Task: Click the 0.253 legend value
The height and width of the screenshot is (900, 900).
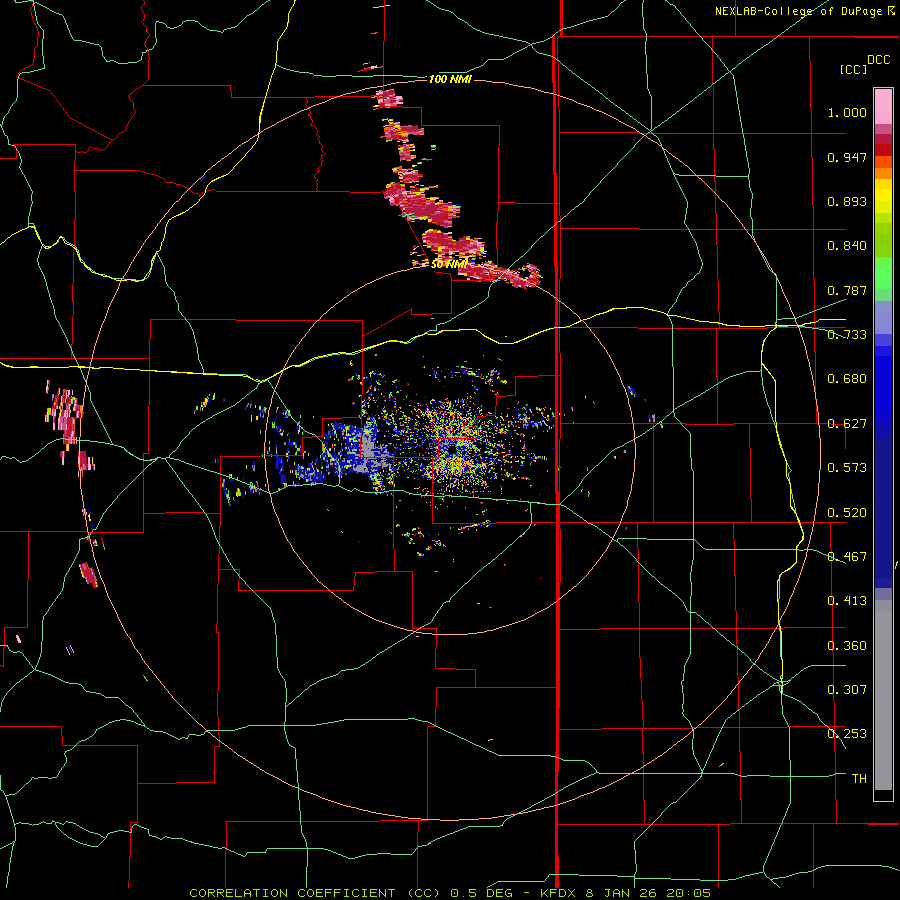Action: tap(847, 734)
